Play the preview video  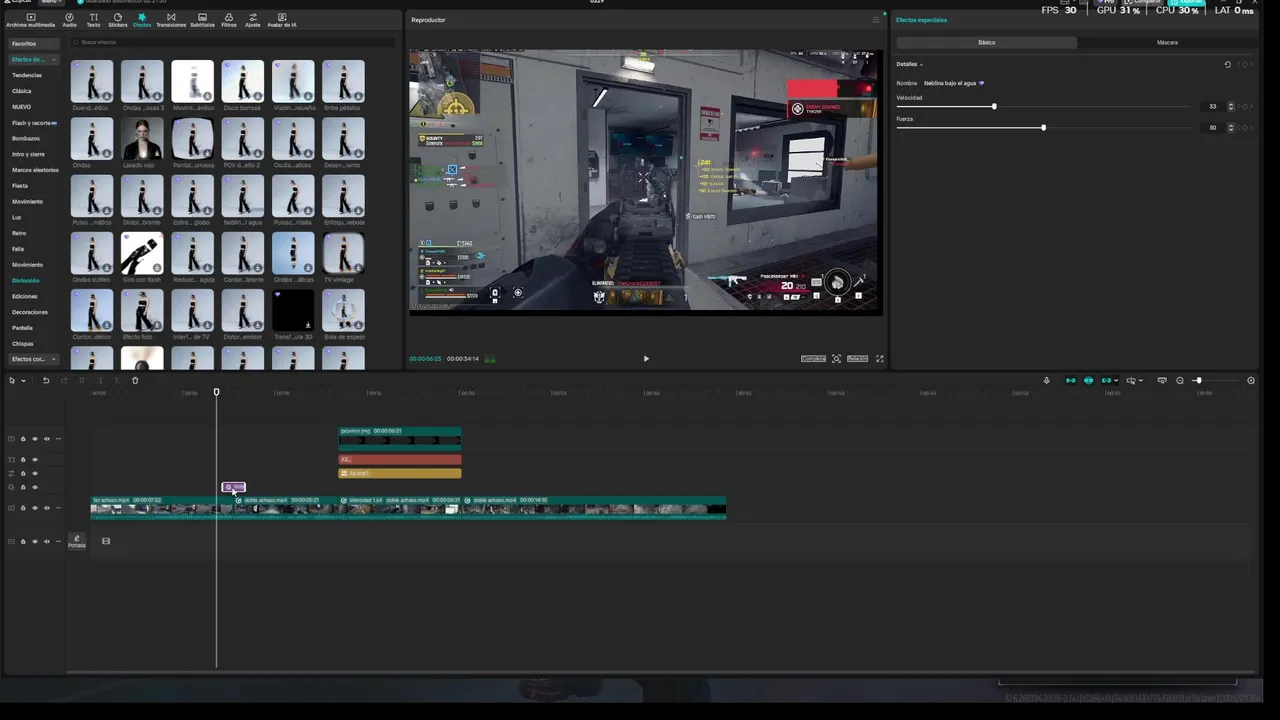pyautogui.click(x=646, y=359)
